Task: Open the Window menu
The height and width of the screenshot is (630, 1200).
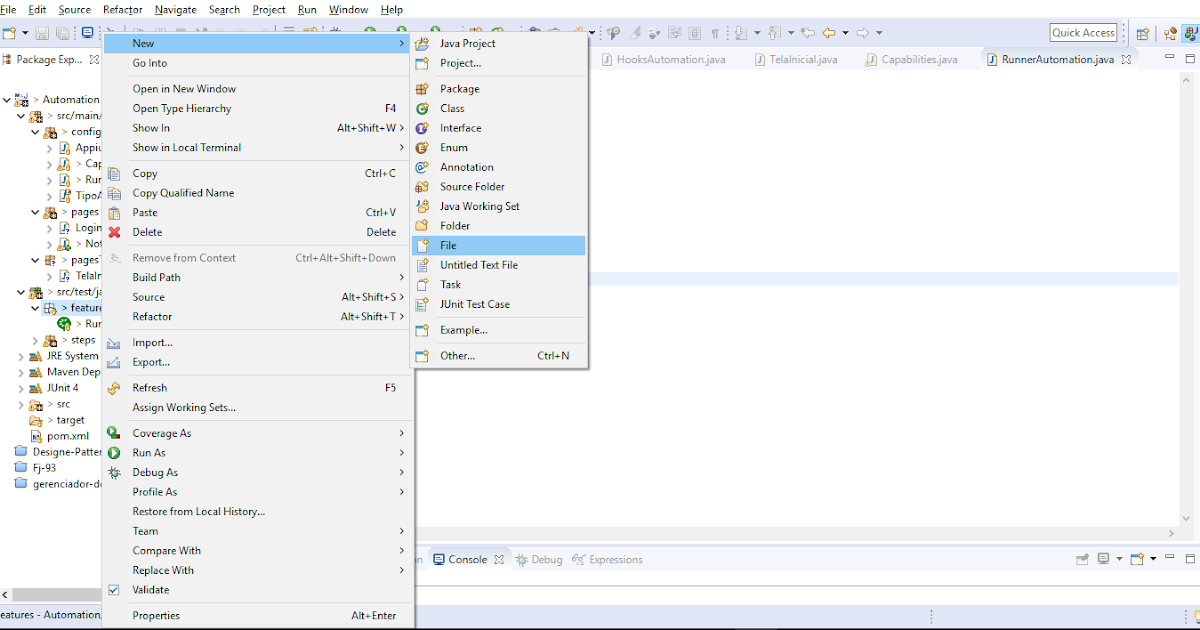Action: click(348, 9)
